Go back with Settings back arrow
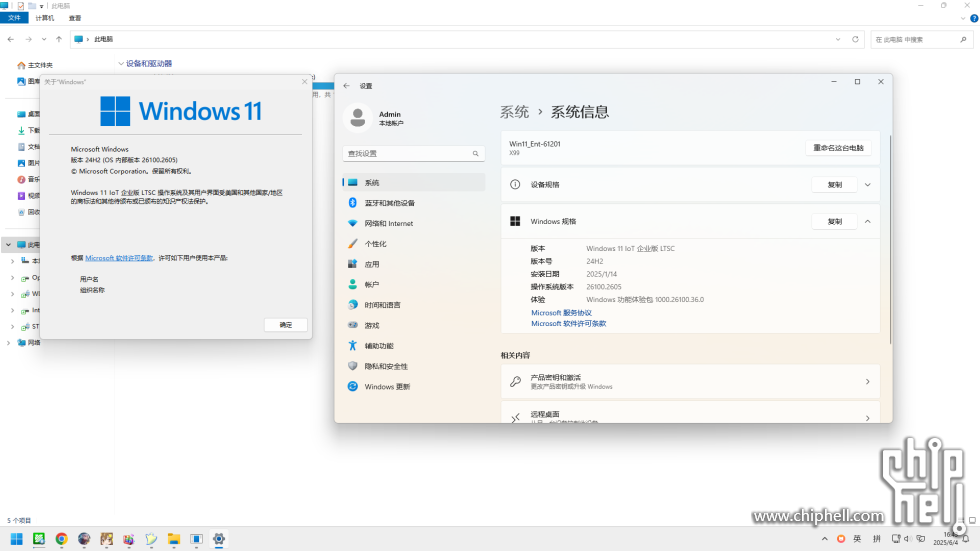Image resolution: width=980 pixels, height=551 pixels. click(x=347, y=86)
